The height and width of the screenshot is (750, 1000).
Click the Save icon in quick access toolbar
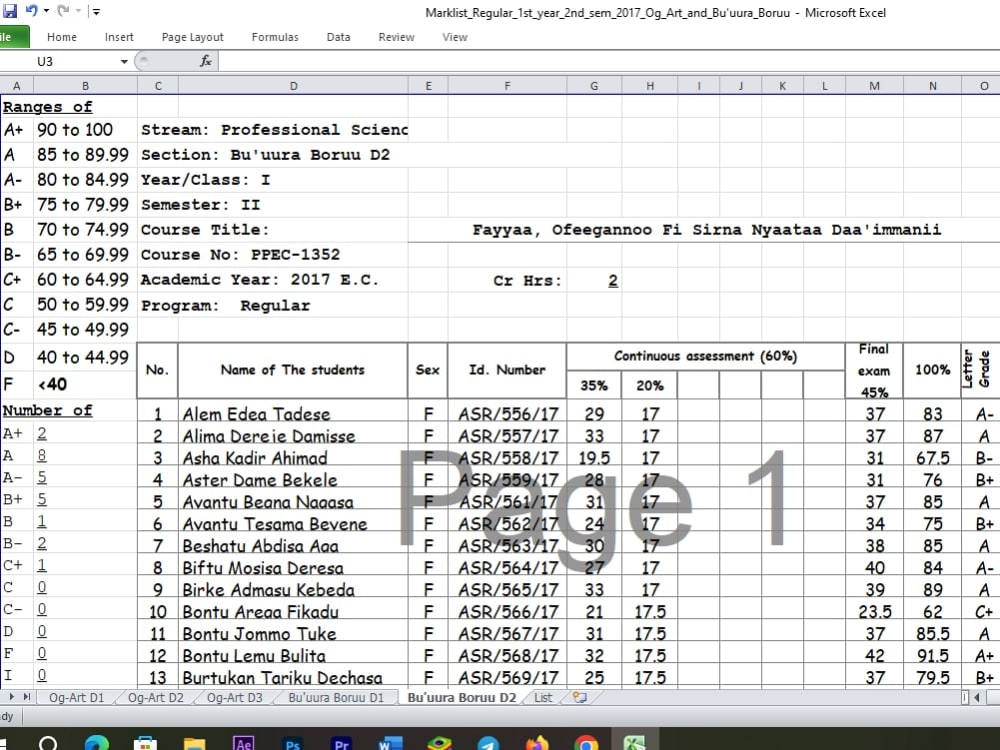tap(10, 11)
